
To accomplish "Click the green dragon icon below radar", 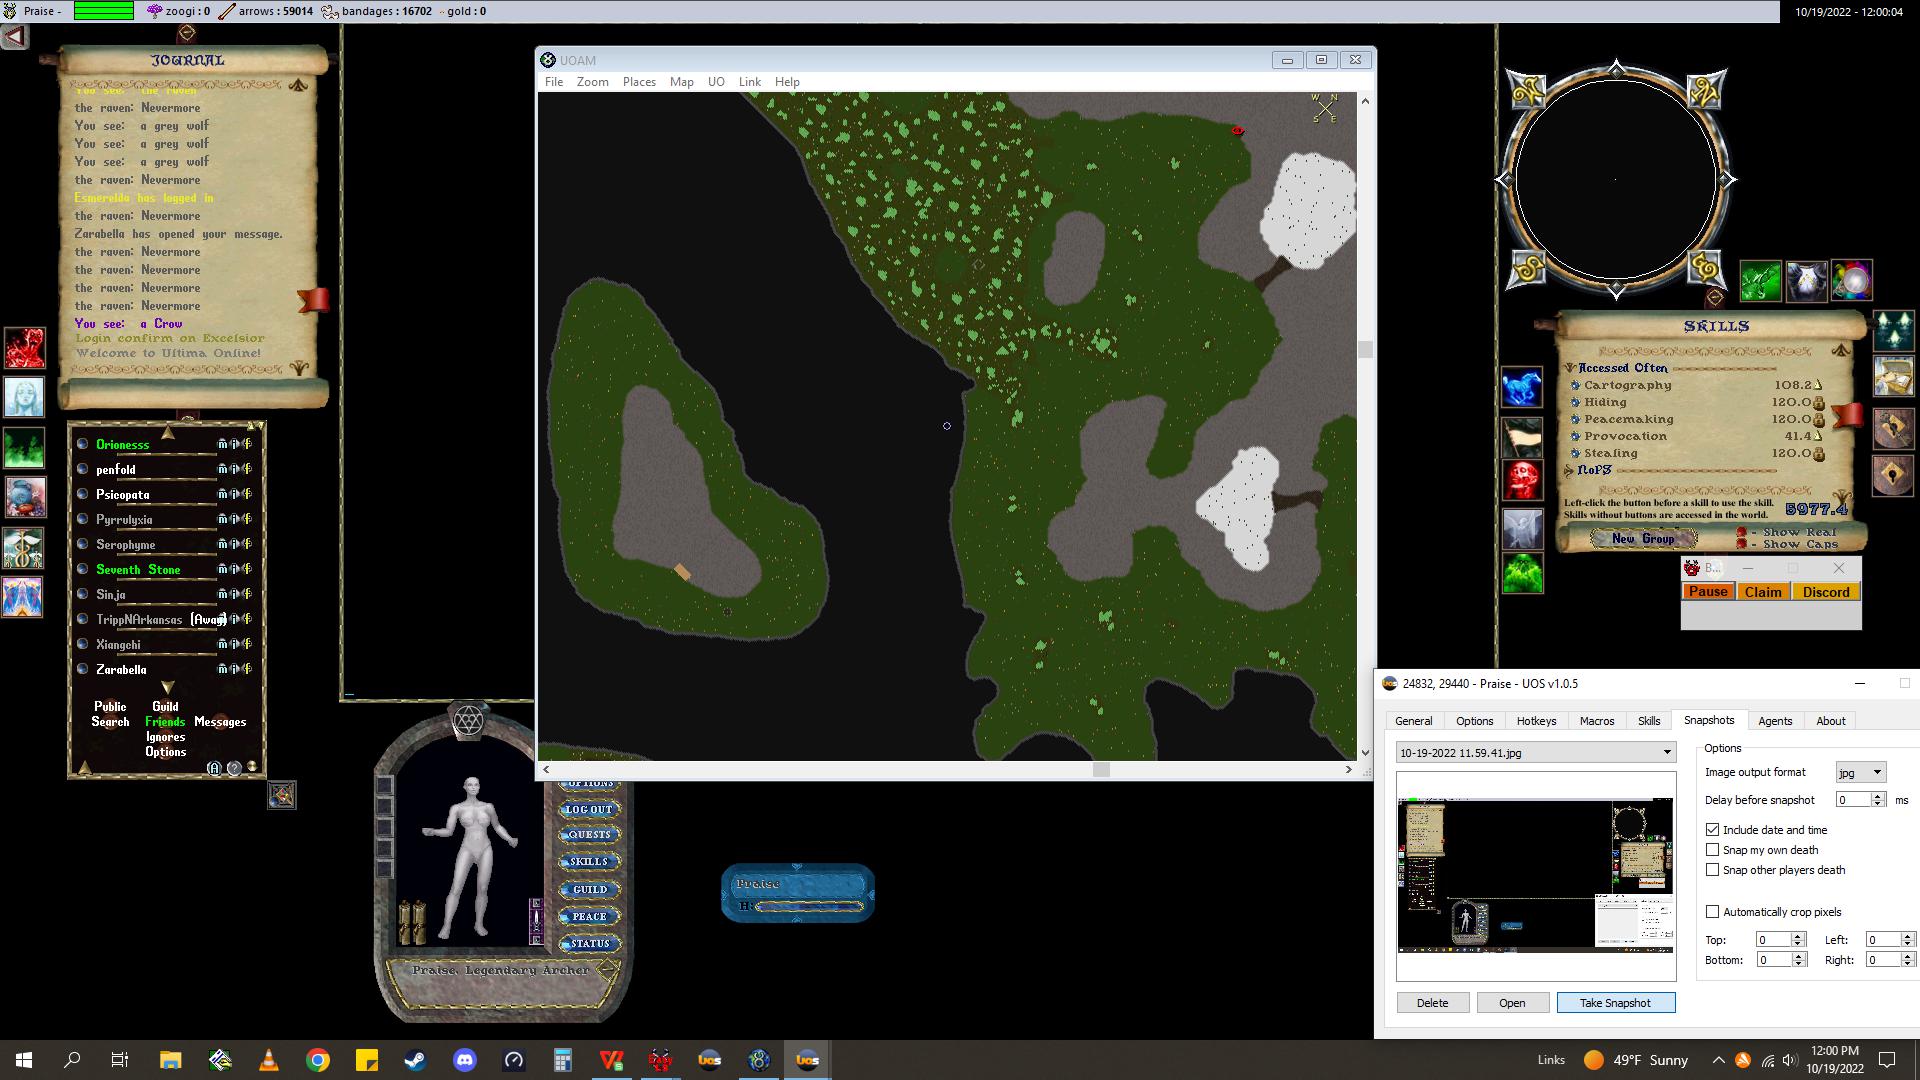I will 1760,281.
